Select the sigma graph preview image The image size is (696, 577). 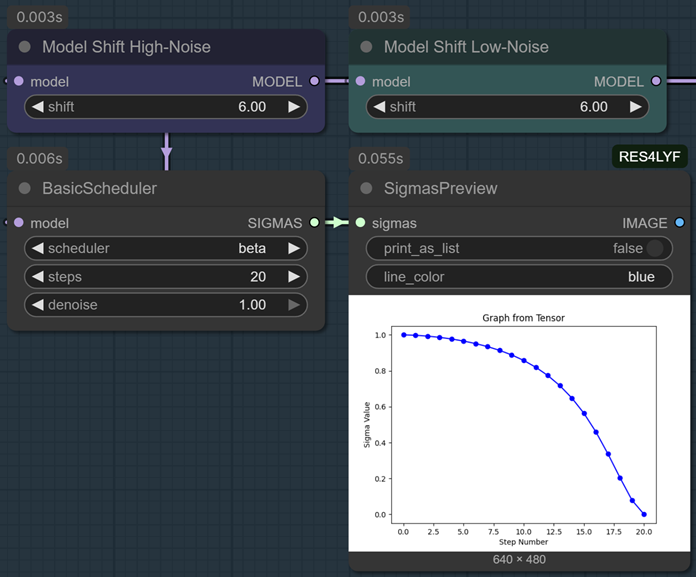tap(519, 423)
